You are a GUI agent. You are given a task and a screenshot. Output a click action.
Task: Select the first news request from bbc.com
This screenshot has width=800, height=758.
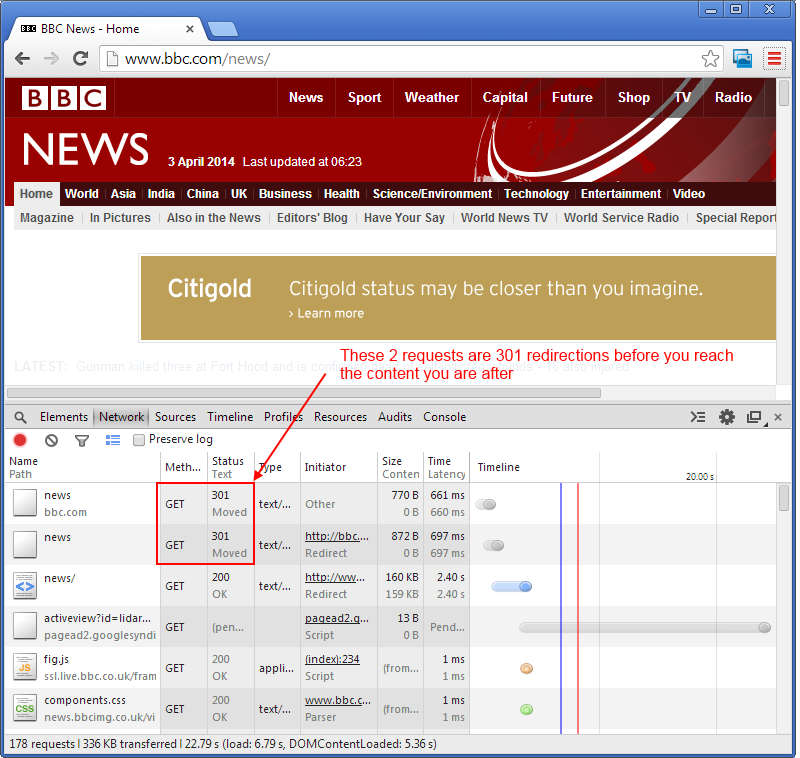tap(390, 504)
